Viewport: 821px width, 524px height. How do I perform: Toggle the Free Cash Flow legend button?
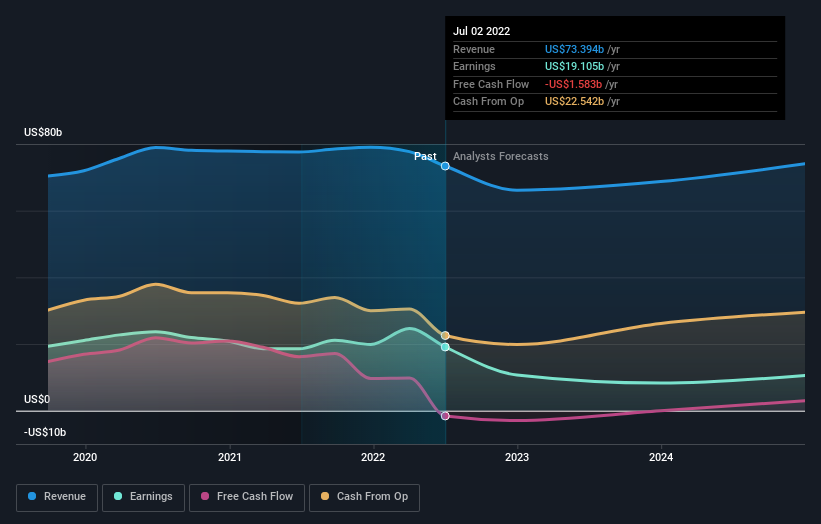[x=247, y=497]
